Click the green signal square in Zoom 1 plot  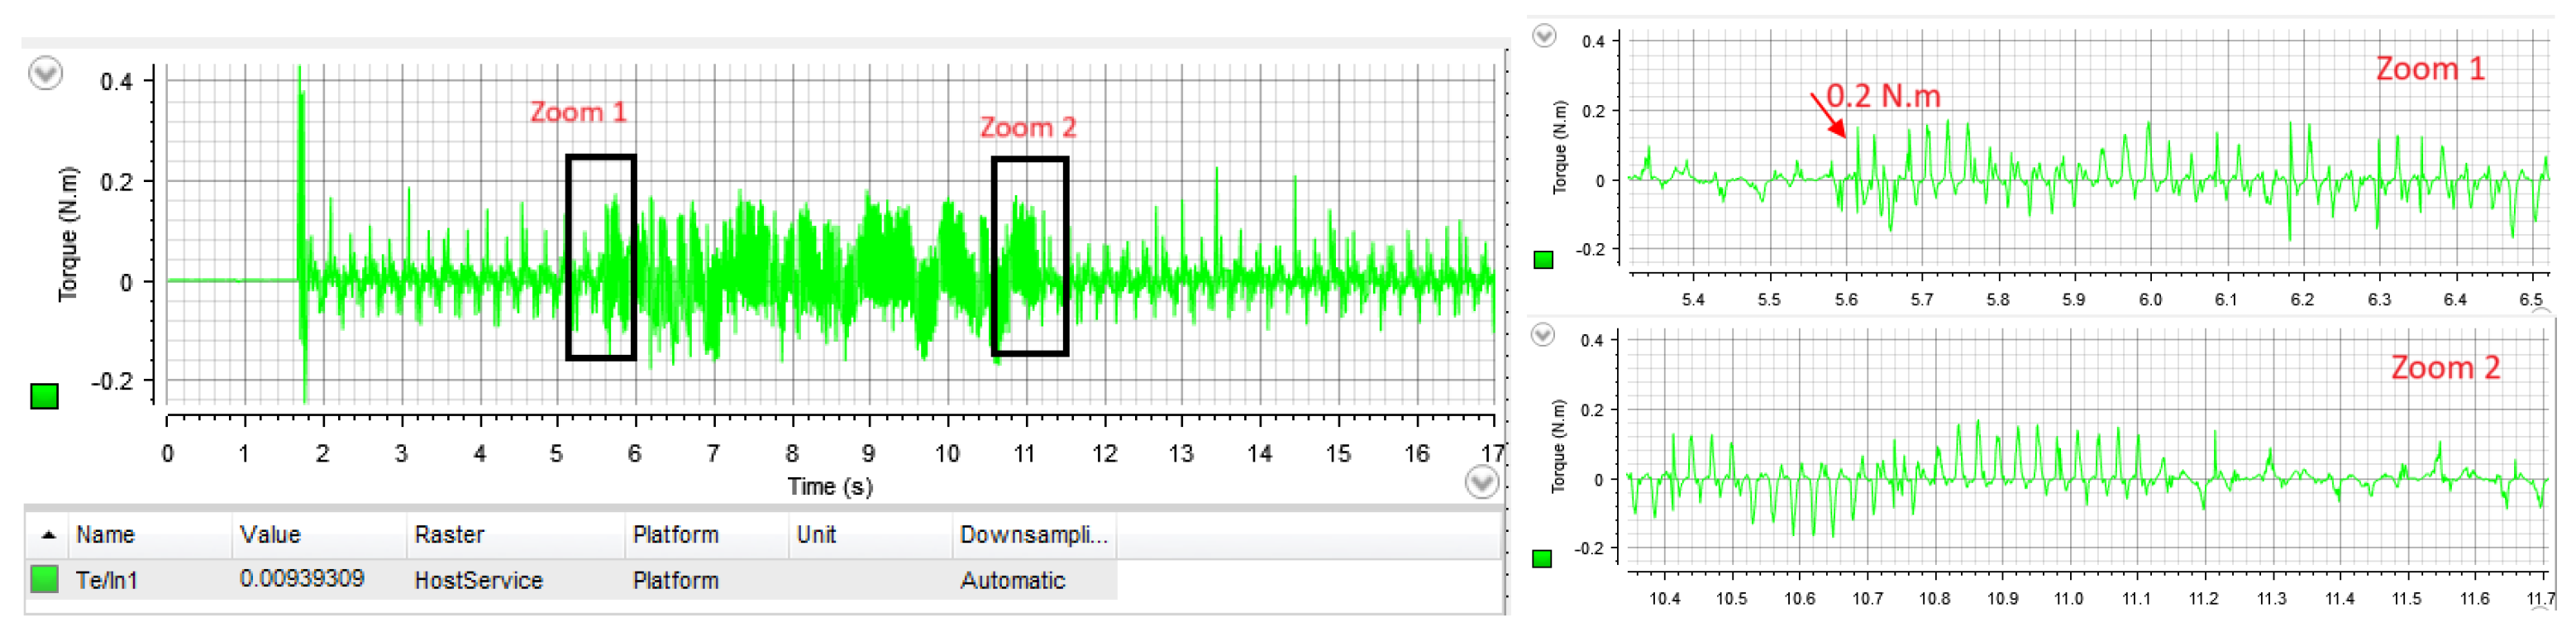(1543, 260)
